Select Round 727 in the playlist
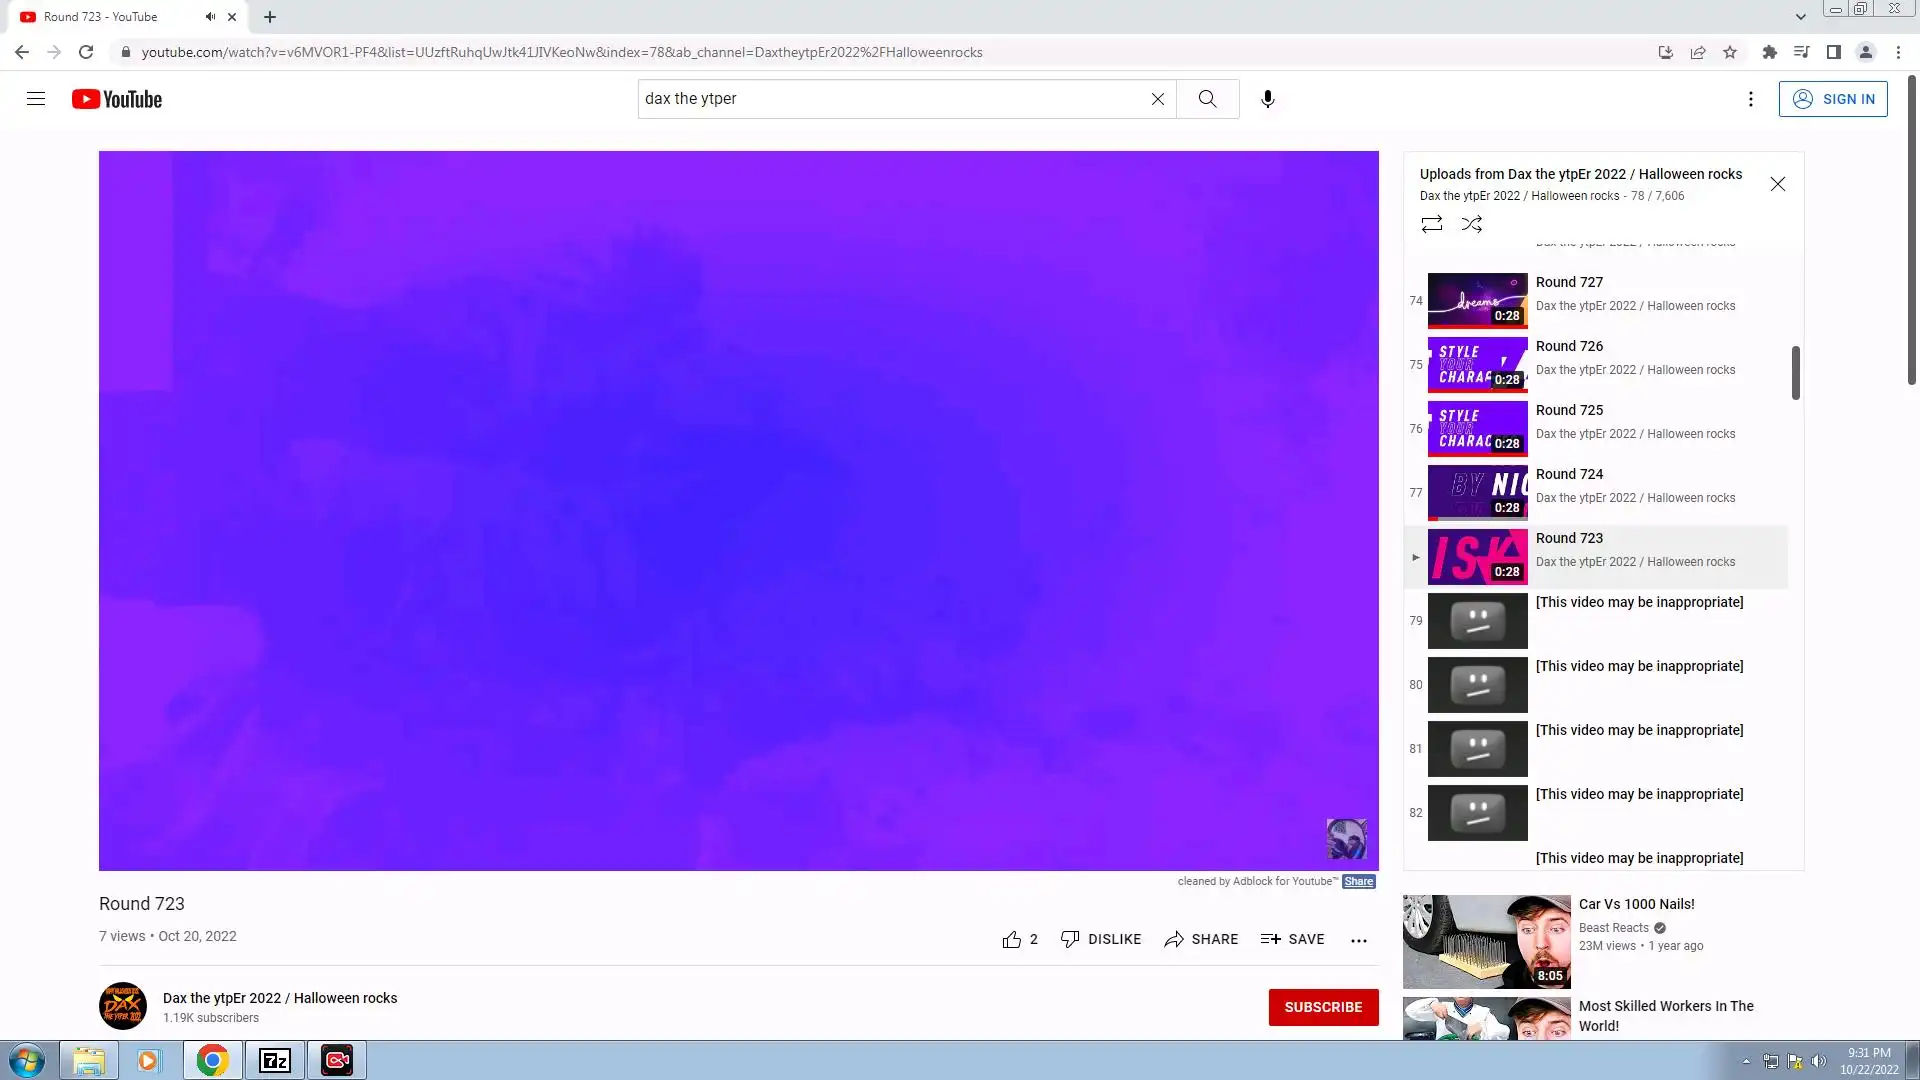The image size is (1920, 1080). click(1569, 283)
